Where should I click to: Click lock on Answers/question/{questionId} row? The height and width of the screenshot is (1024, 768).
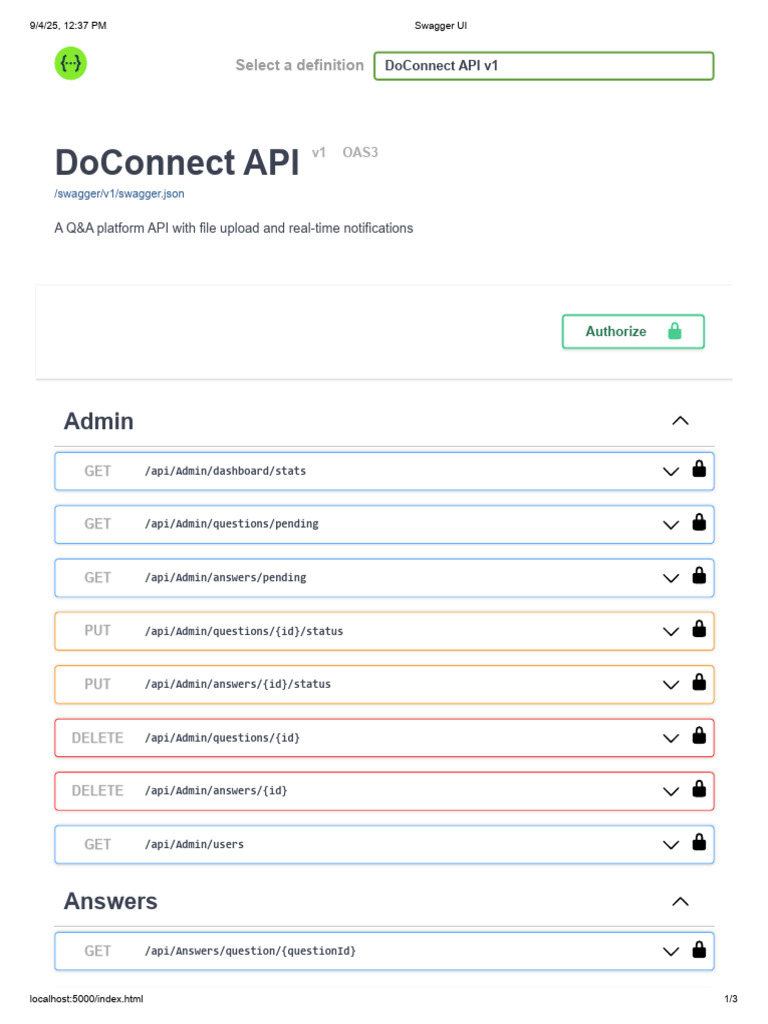699,950
